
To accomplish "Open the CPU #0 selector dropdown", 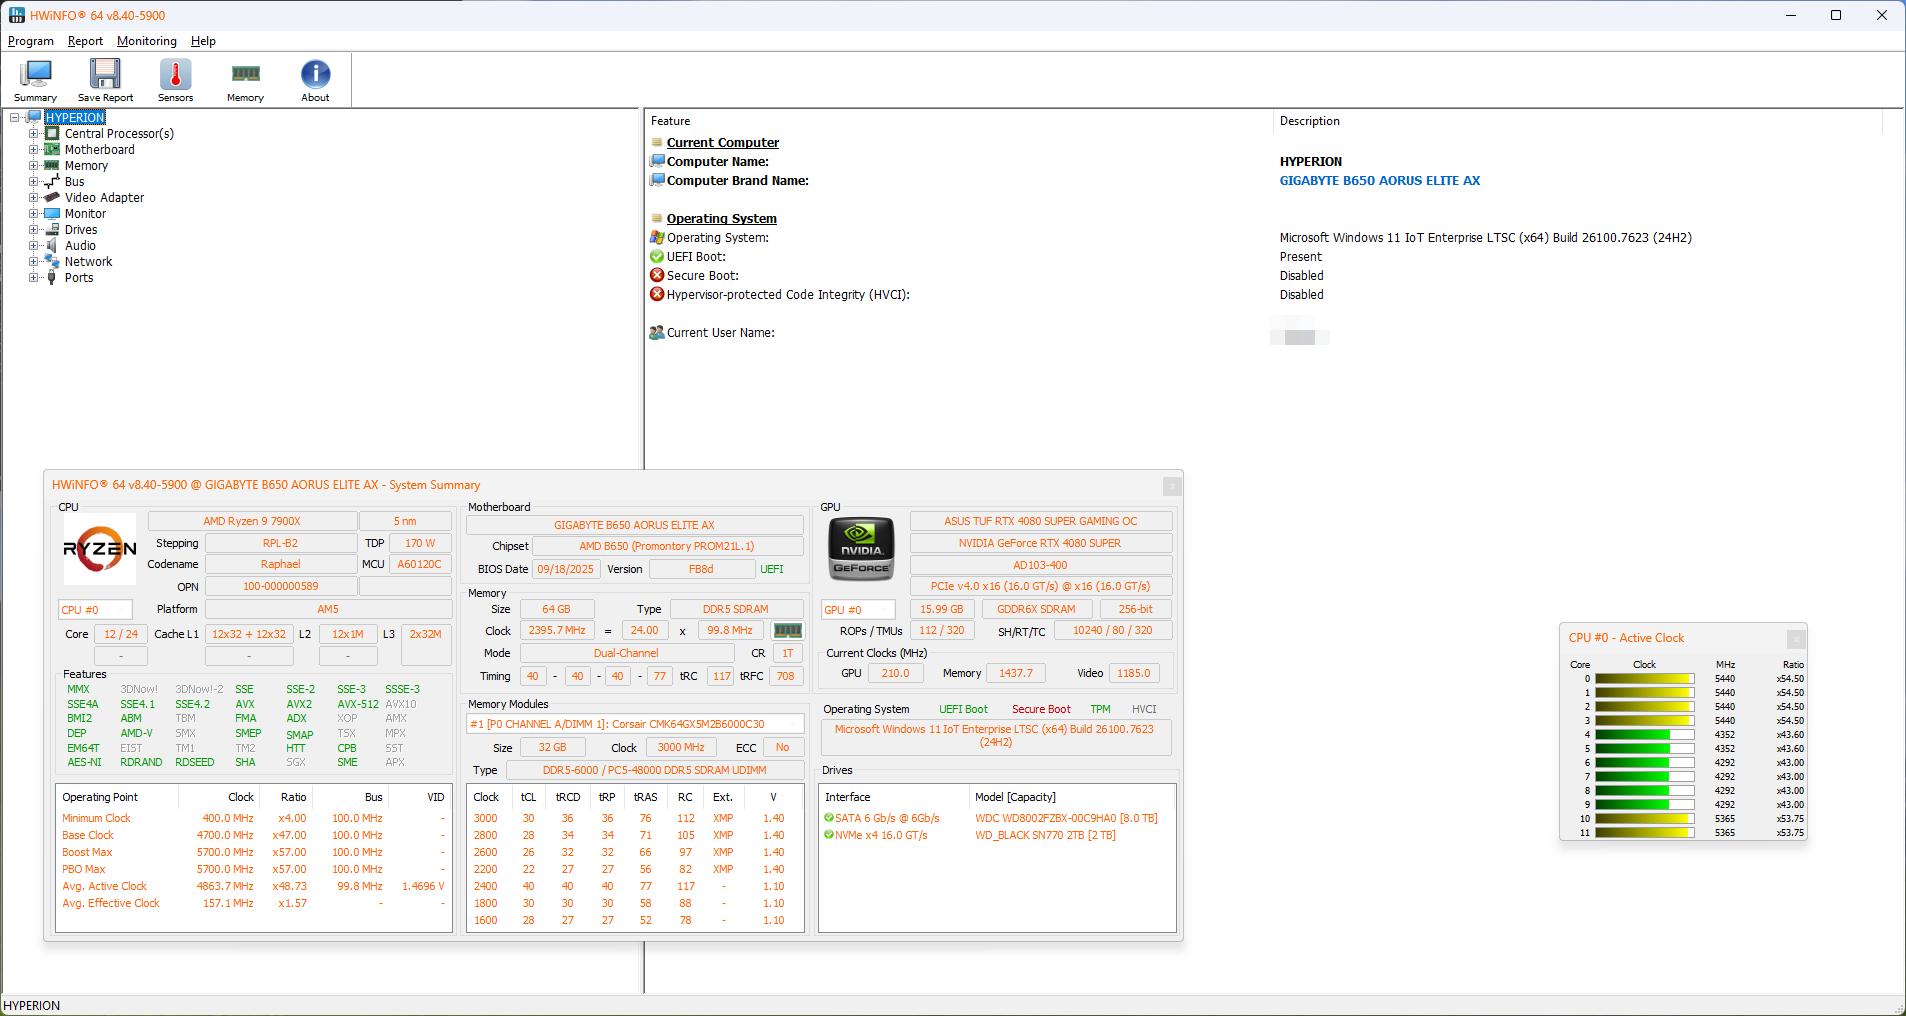I will [96, 610].
